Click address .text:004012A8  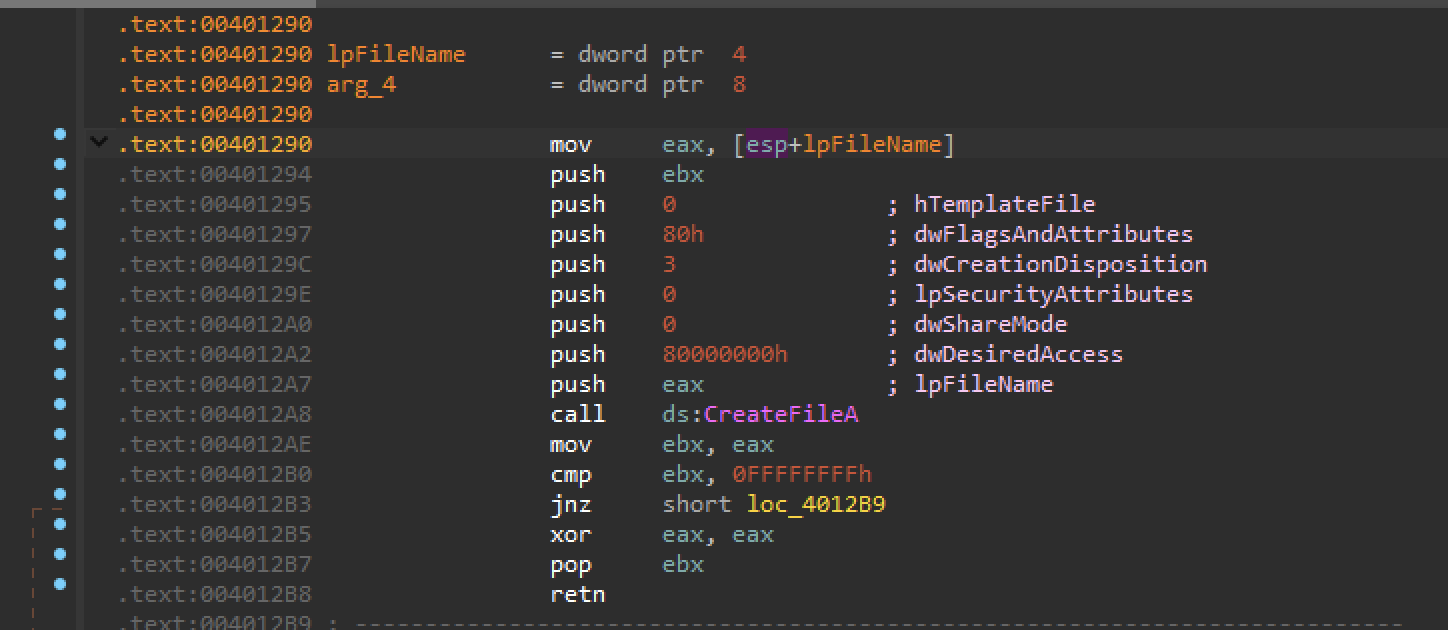pyautogui.click(x=215, y=414)
